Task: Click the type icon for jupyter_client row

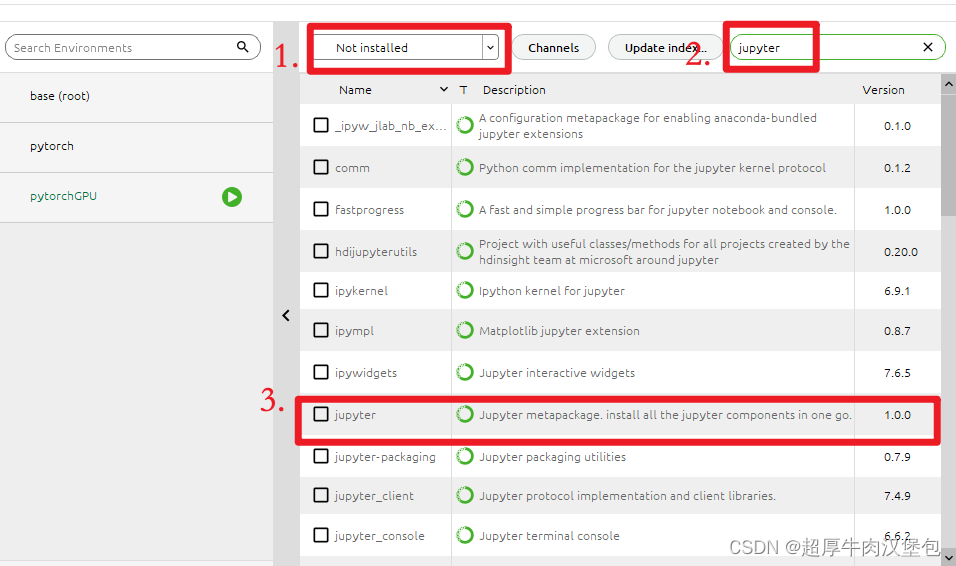Action: pos(465,495)
